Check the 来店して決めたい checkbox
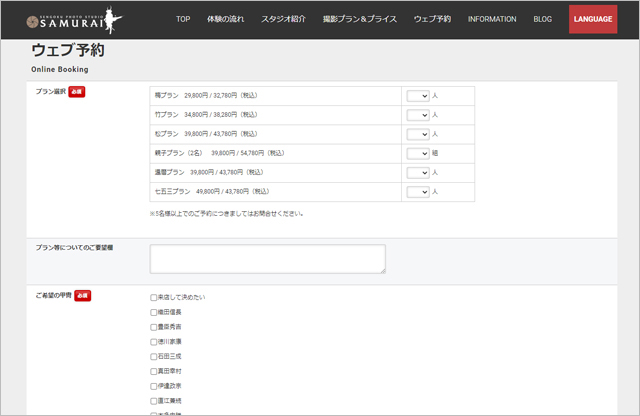 pos(153,298)
